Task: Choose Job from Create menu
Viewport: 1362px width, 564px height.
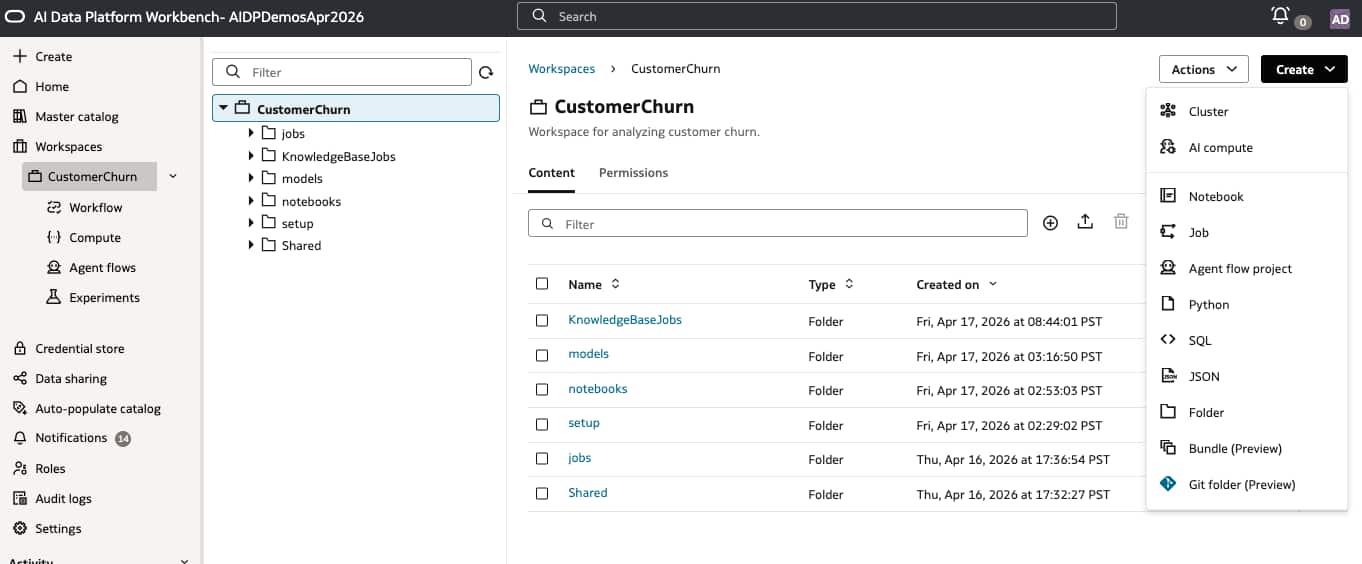Action: 1247,232
